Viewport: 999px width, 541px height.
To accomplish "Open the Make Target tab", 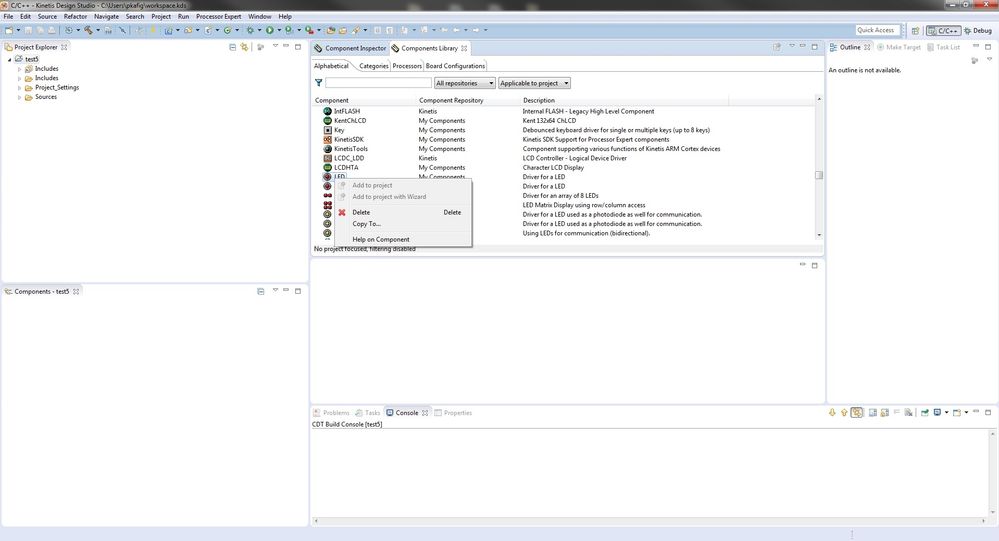I will point(899,47).
